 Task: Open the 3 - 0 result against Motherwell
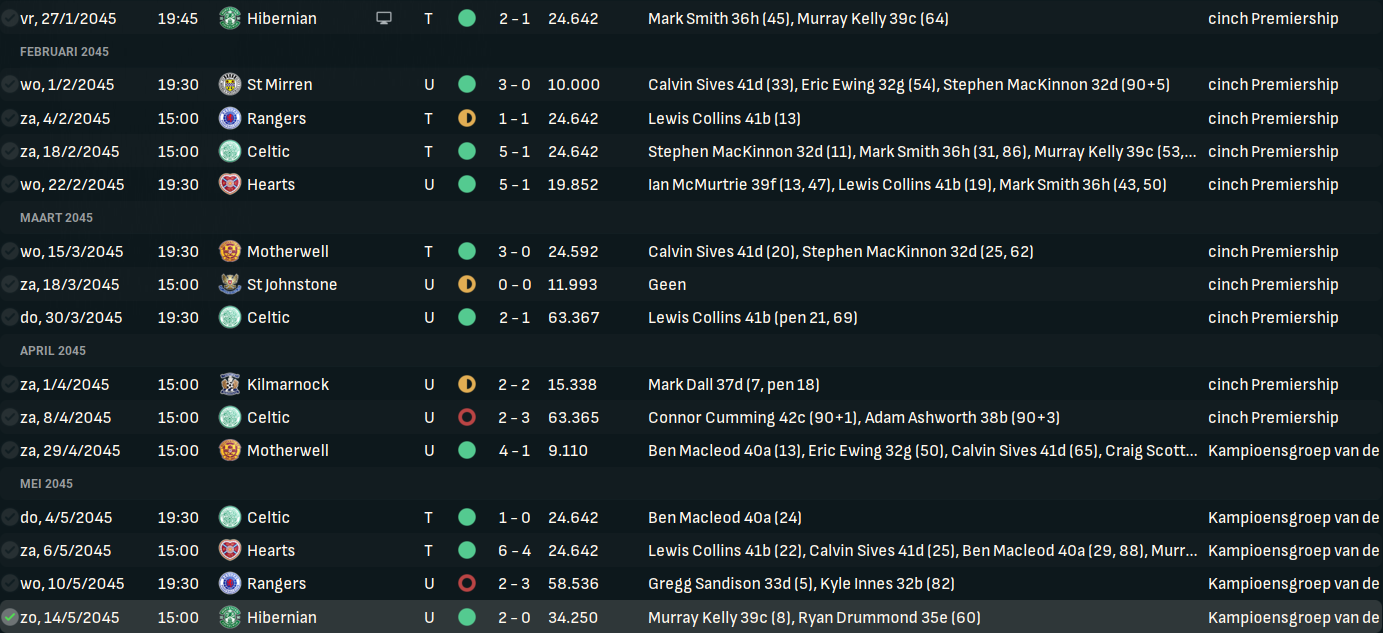515,251
